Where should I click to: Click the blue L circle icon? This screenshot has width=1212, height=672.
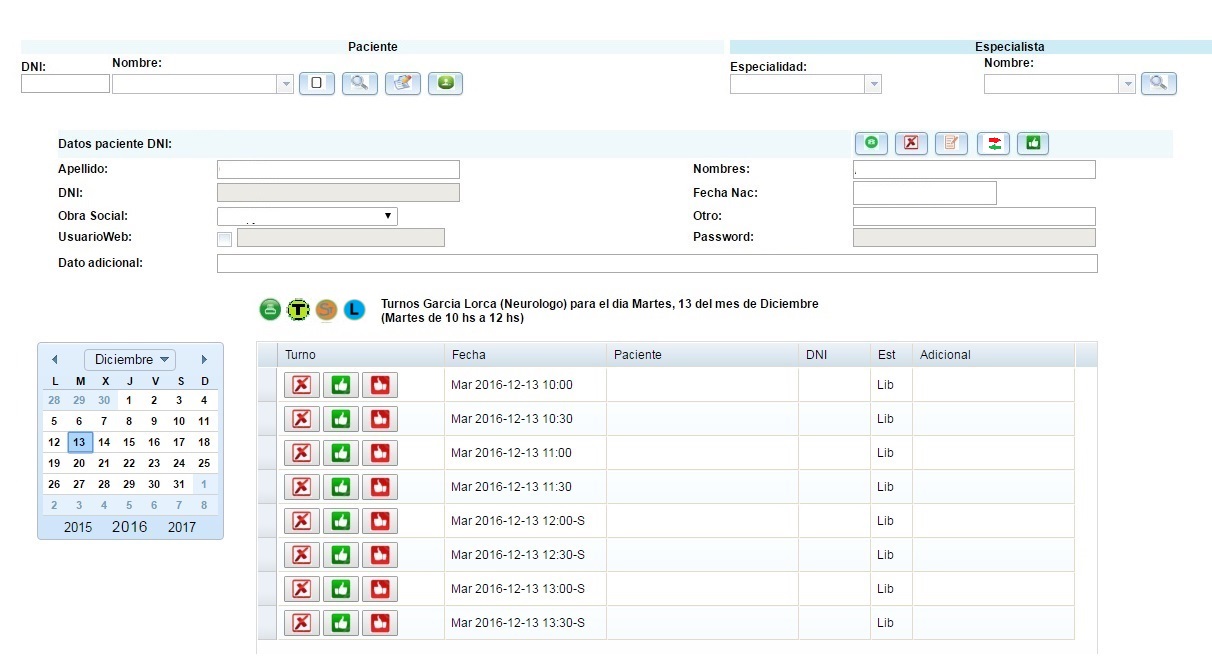(354, 310)
